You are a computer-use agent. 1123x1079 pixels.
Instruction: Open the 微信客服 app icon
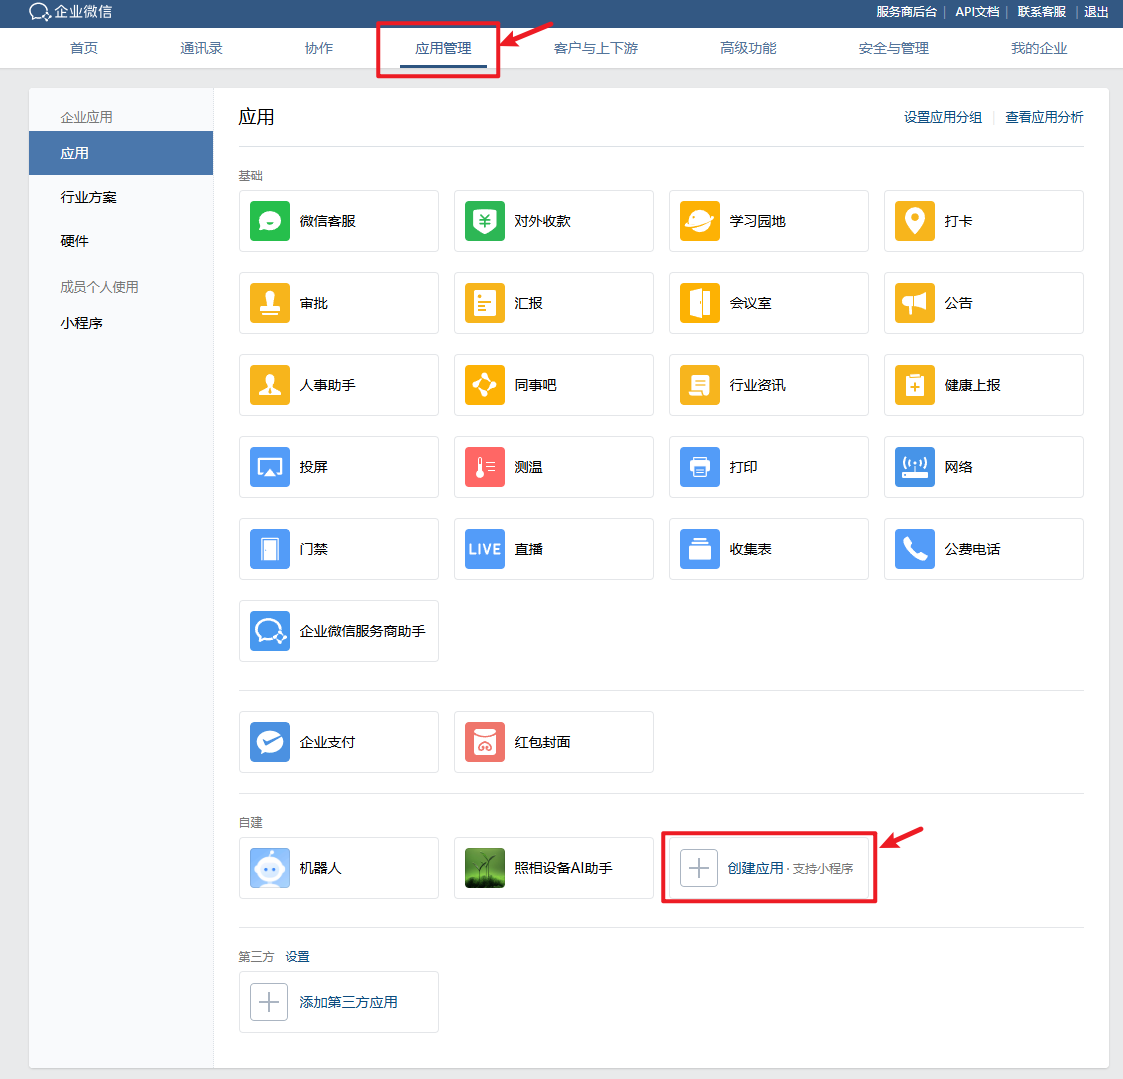click(269, 221)
